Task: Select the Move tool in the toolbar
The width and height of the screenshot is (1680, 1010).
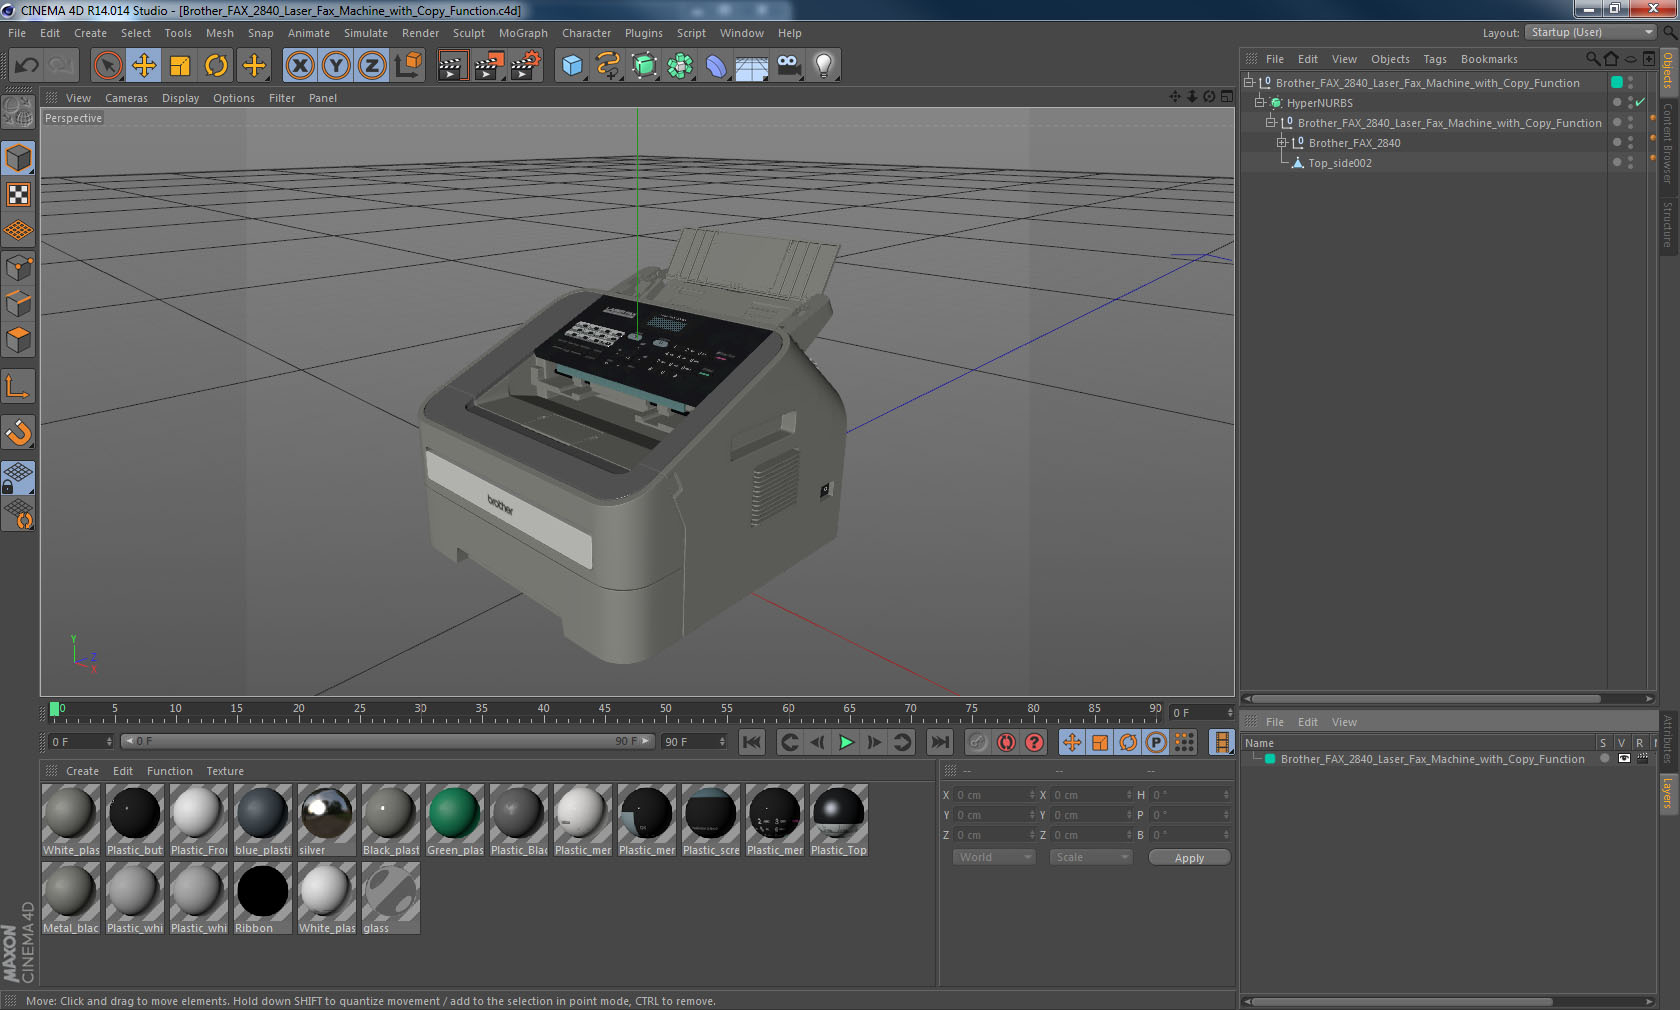Action: point(144,65)
